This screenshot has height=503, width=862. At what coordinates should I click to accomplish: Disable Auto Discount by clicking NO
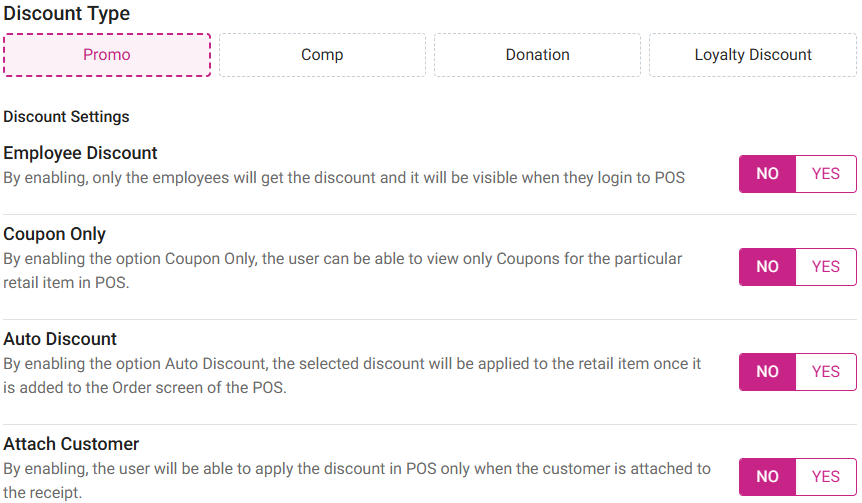pos(767,372)
